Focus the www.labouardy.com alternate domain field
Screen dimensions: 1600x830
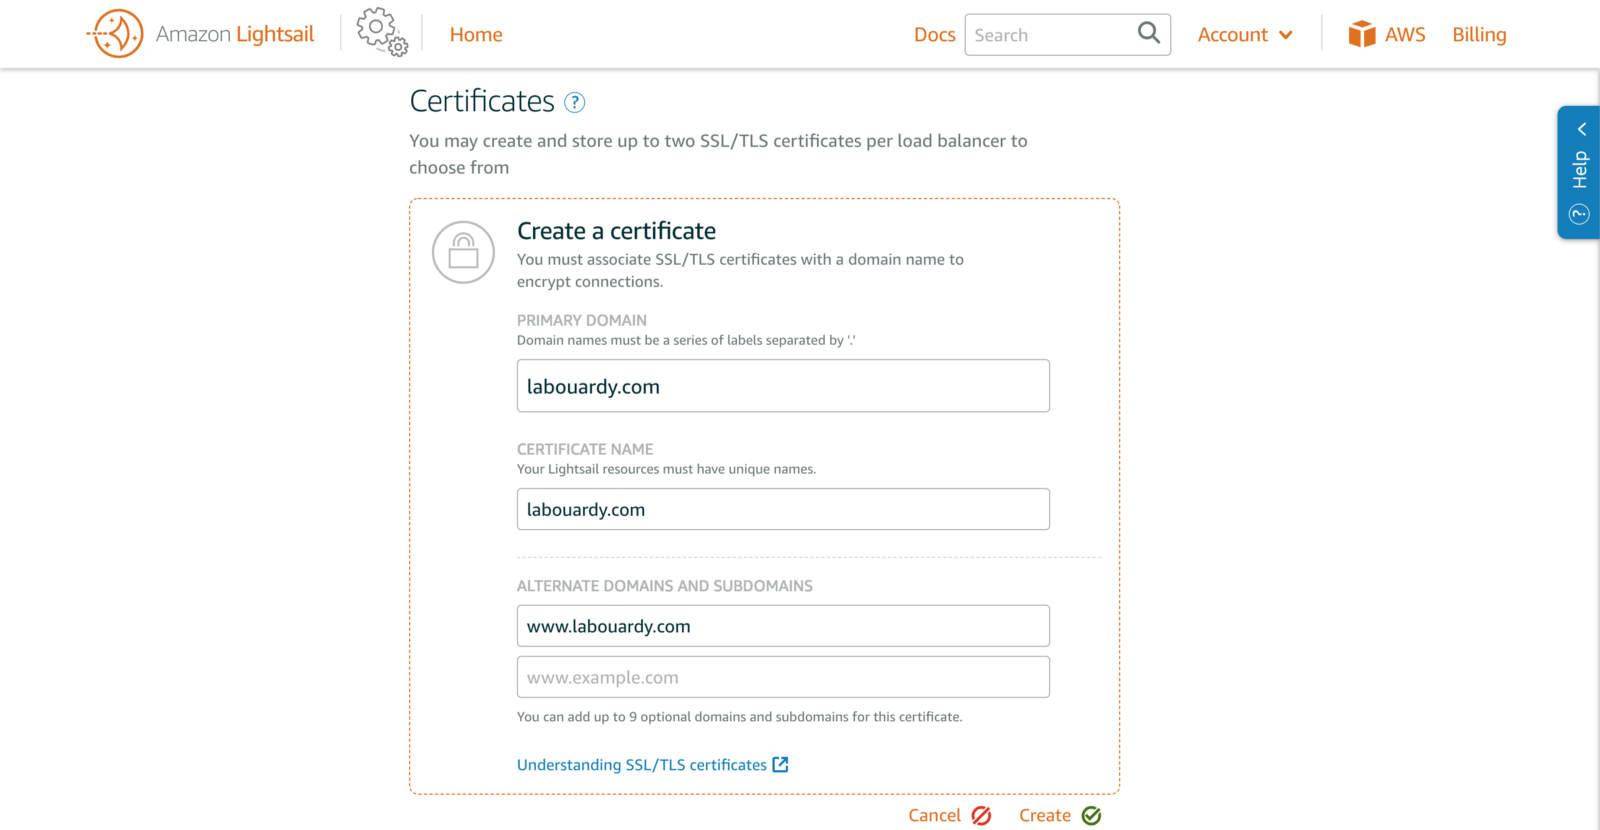[x=783, y=626]
